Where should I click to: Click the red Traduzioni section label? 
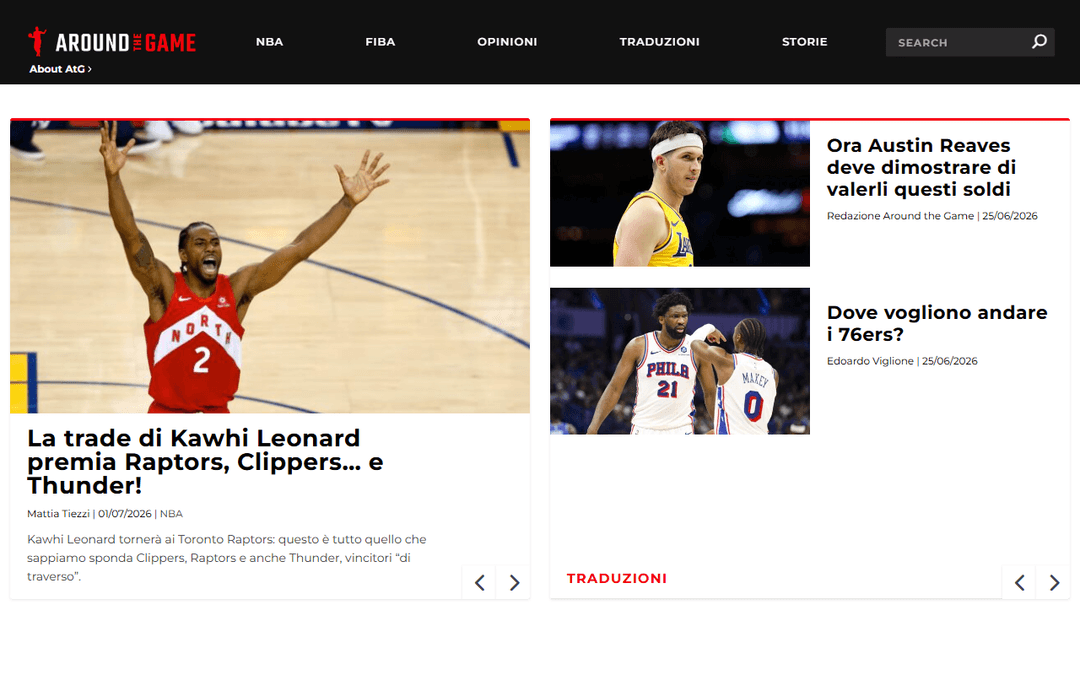point(616,579)
